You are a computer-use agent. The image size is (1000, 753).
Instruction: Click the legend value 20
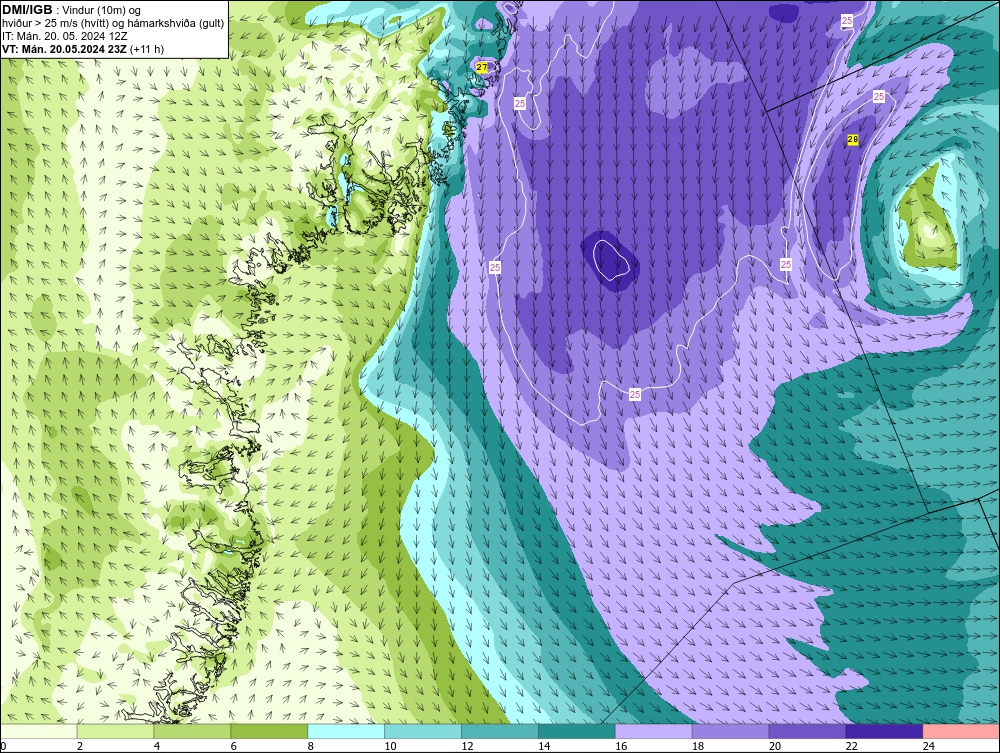point(775,746)
